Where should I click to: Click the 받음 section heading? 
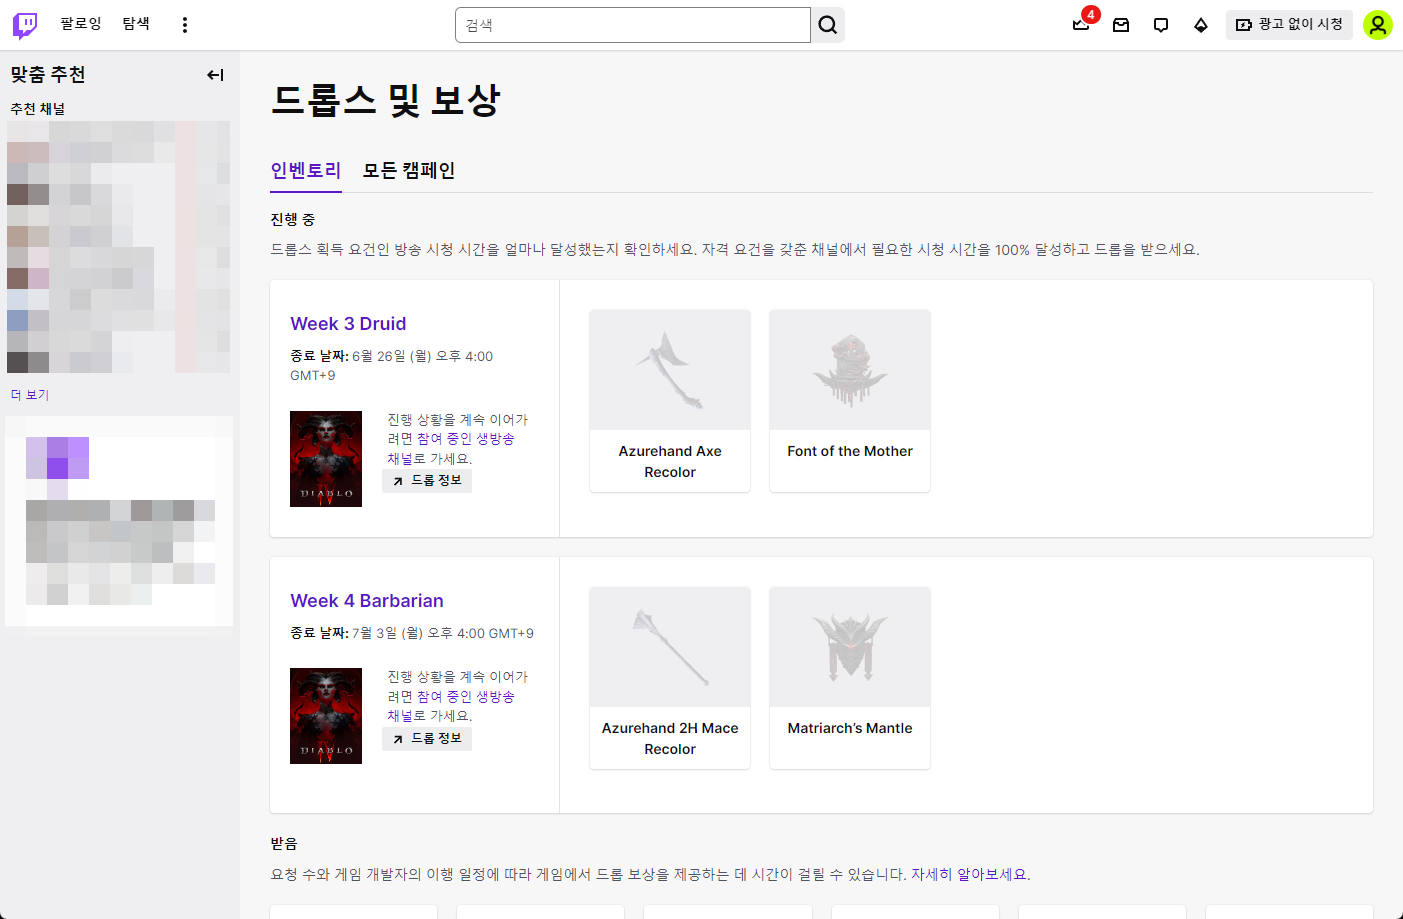pos(284,844)
